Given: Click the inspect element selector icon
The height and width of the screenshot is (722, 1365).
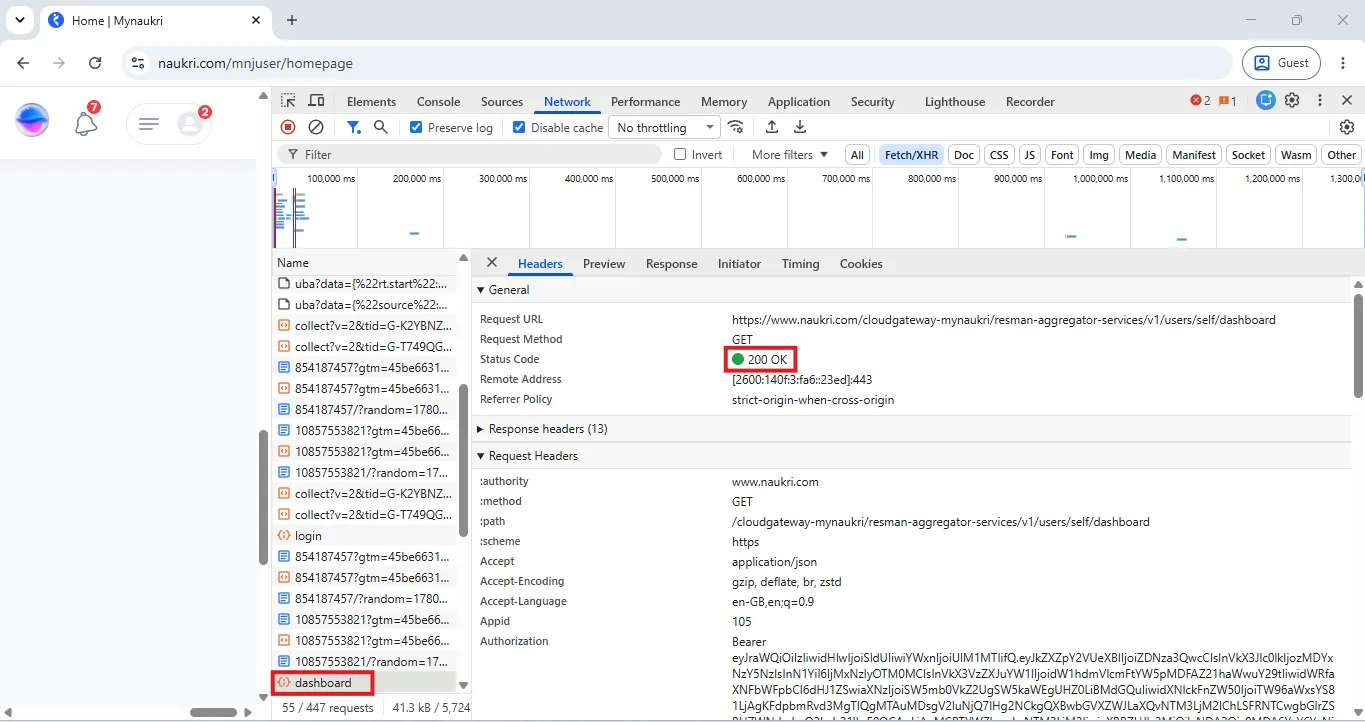Looking at the screenshot, I should [288, 101].
